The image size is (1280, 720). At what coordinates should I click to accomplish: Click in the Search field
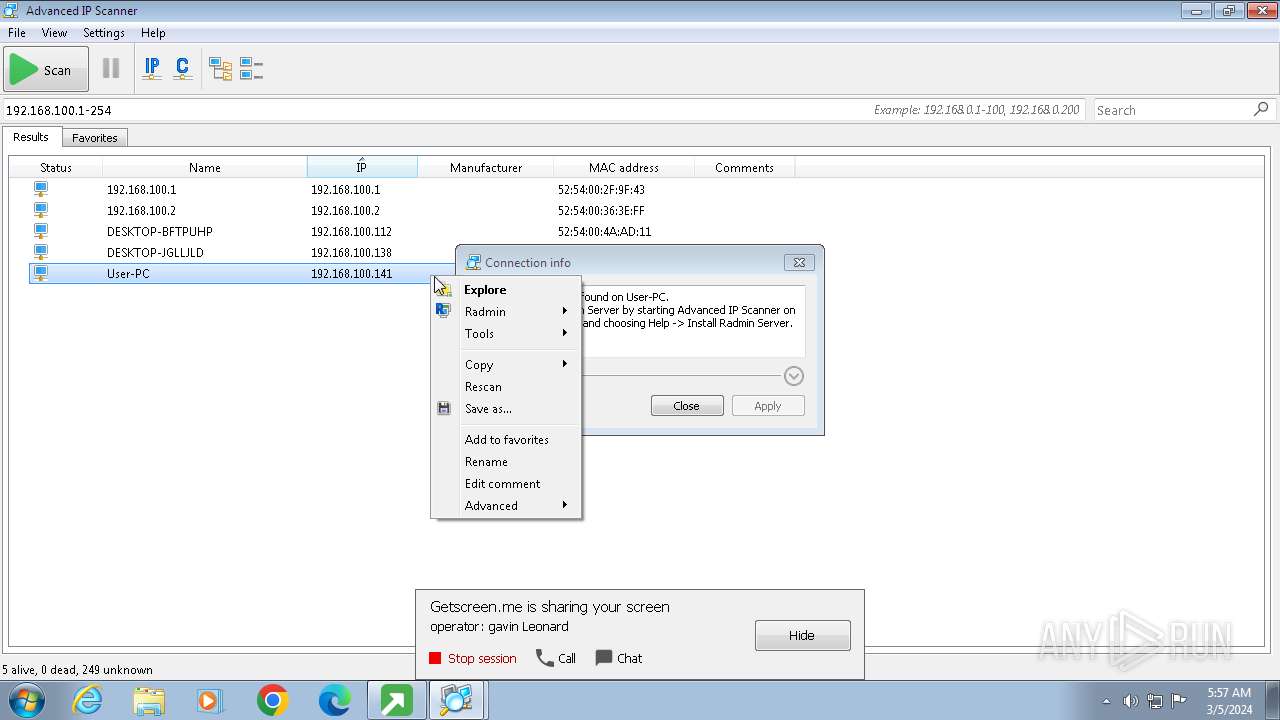pyautogui.click(x=1172, y=110)
